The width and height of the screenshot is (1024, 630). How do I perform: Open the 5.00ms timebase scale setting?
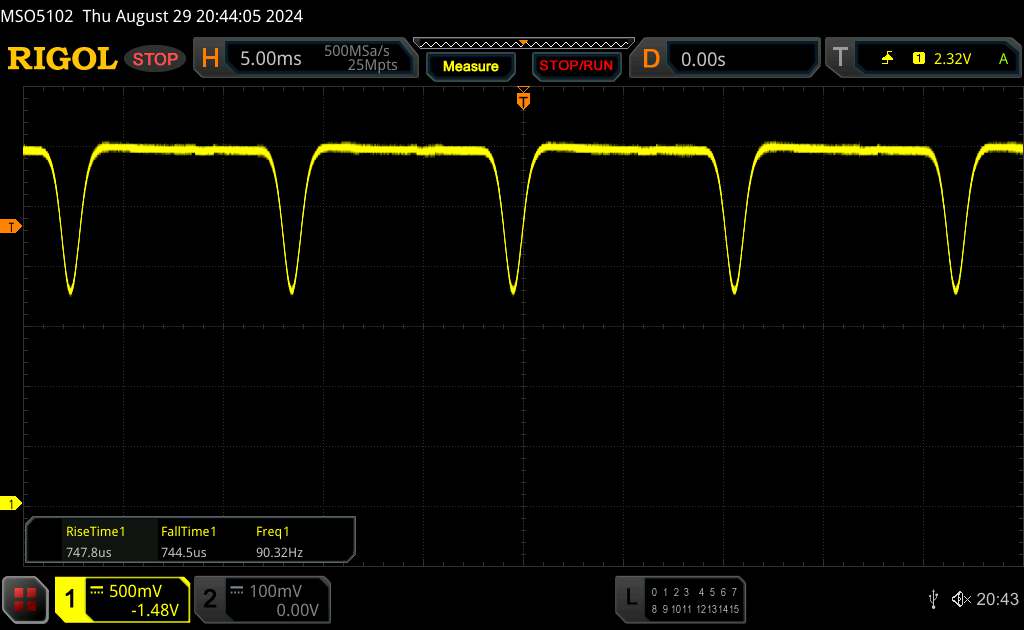pos(270,59)
